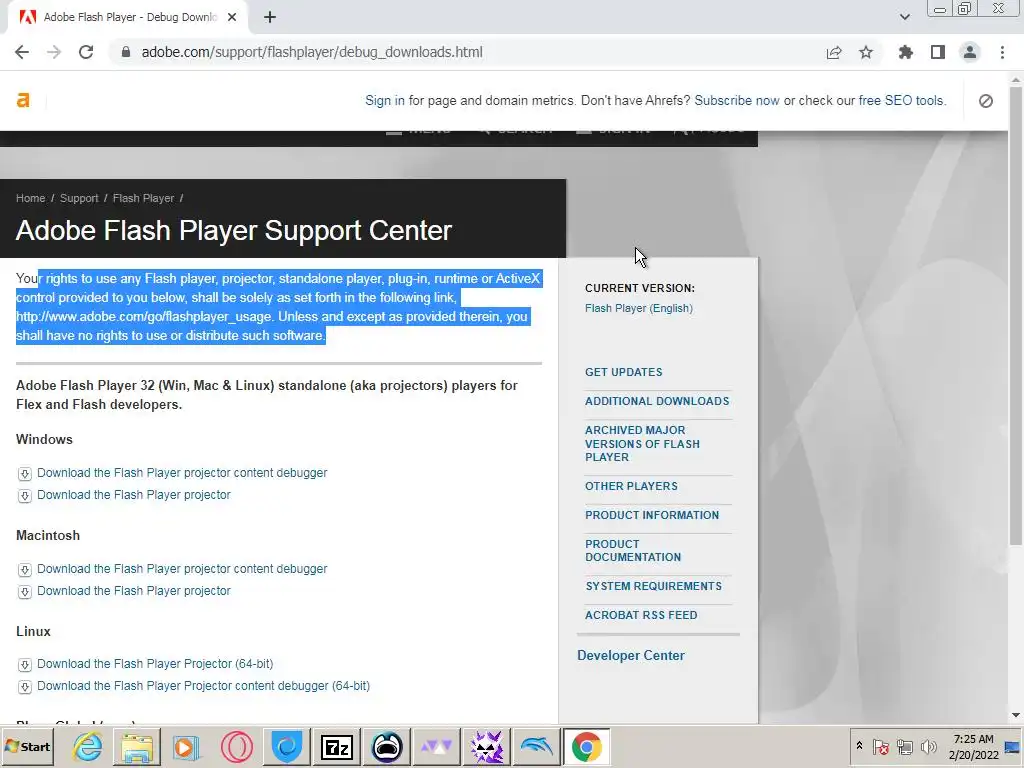
Task: Click the Action Center flag tray icon
Action: pyautogui.click(x=880, y=746)
